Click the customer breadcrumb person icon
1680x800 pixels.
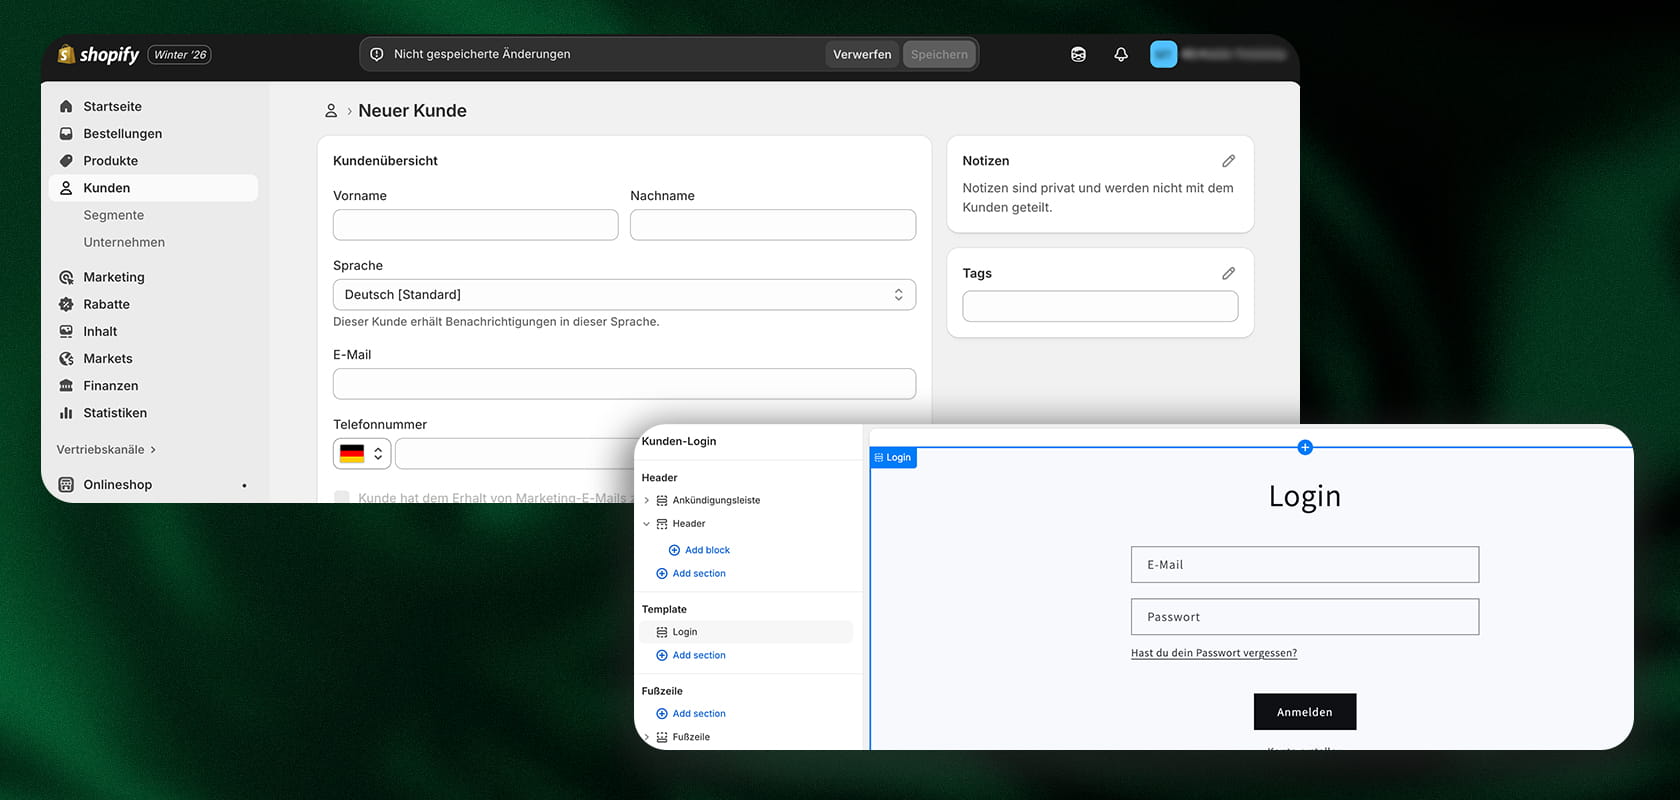tap(331, 110)
